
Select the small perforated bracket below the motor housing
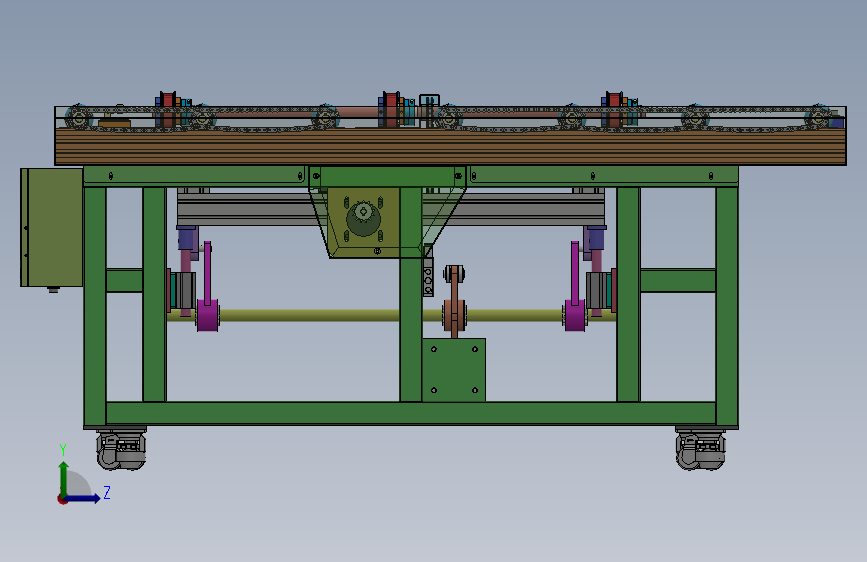(428, 276)
